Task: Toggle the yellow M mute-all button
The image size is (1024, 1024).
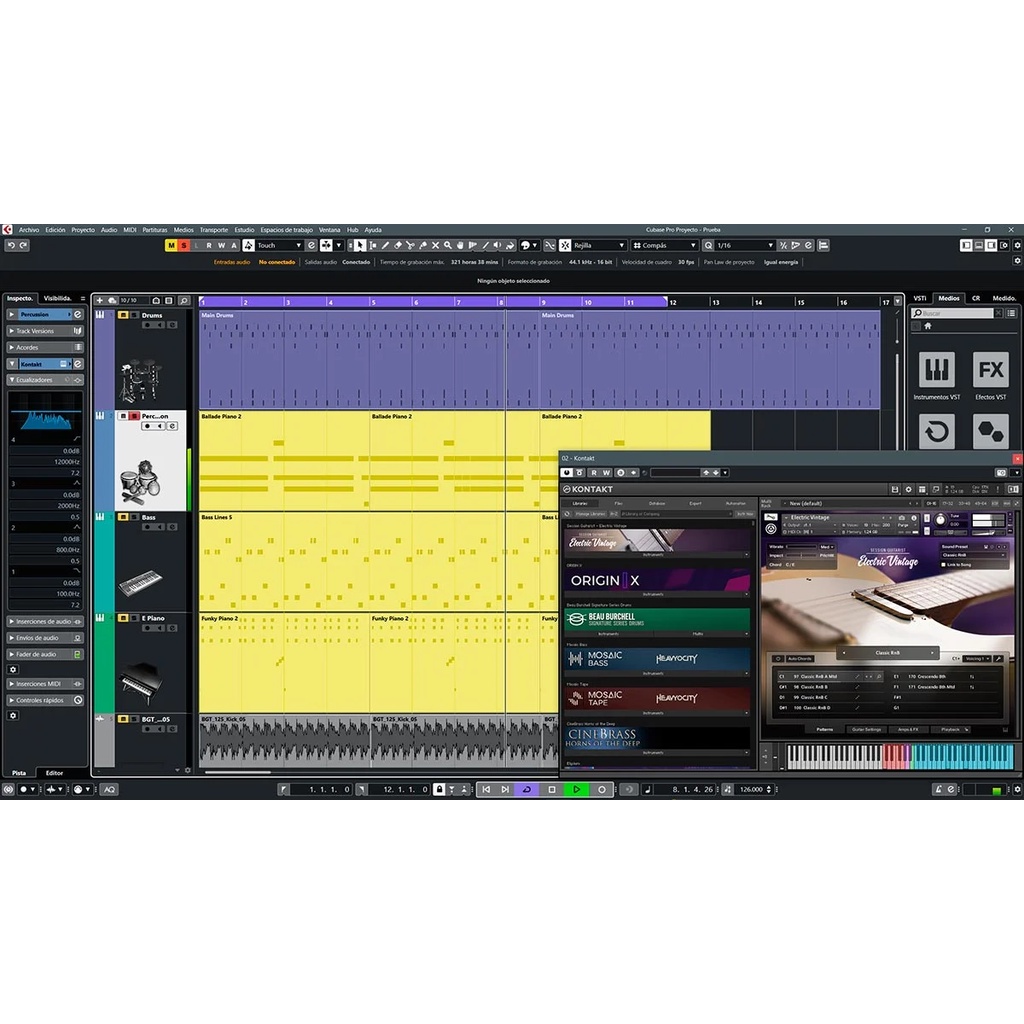Action: click(171, 246)
